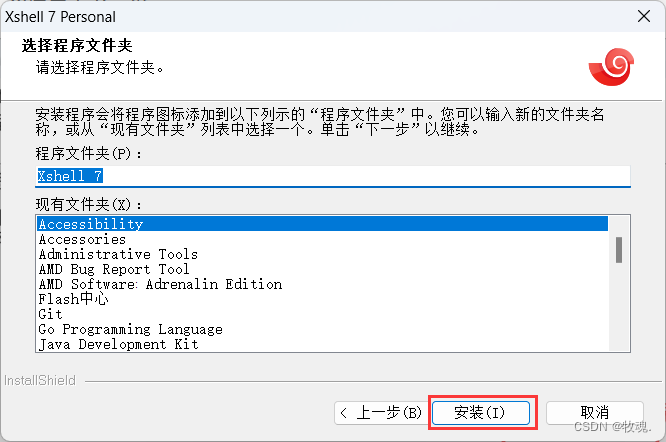Screen dimensions: 666x442
Task: Cancel setup with 取消 button
Action: coord(595,412)
